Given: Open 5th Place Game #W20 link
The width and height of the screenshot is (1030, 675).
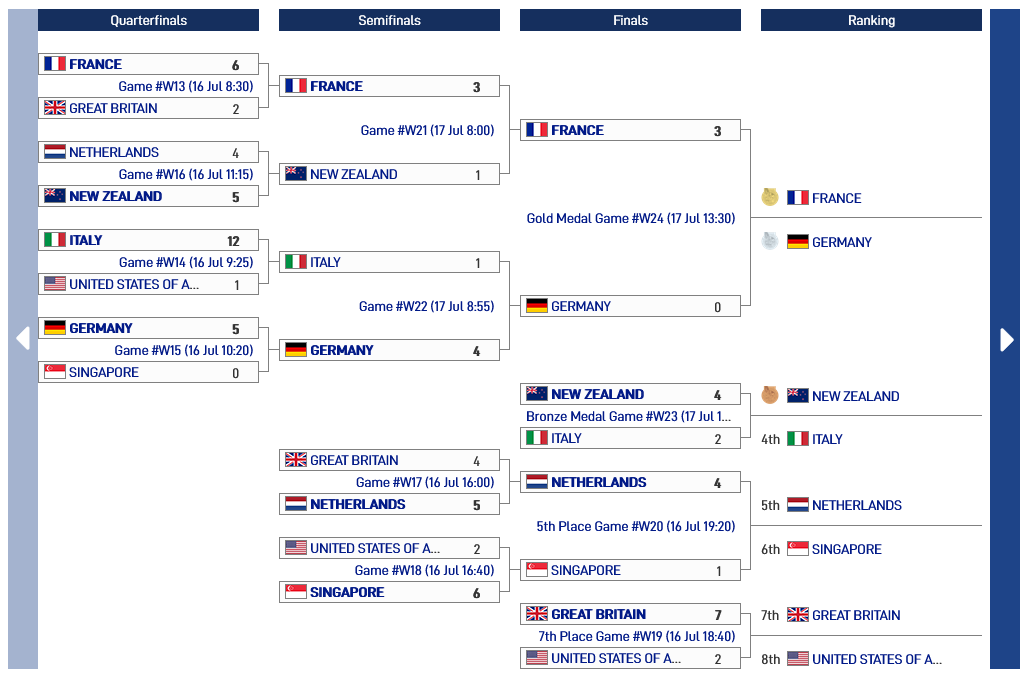Looking at the screenshot, I should (x=635, y=526).
